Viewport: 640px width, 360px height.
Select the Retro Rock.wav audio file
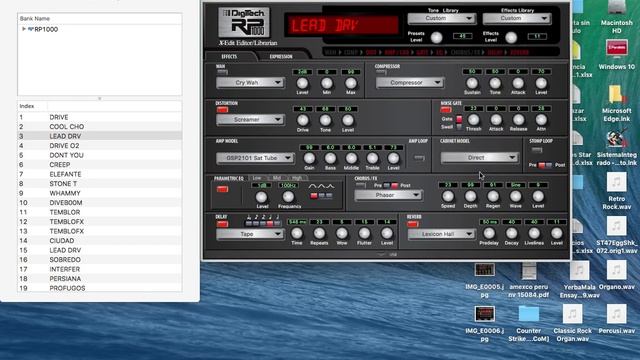click(x=616, y=182)
